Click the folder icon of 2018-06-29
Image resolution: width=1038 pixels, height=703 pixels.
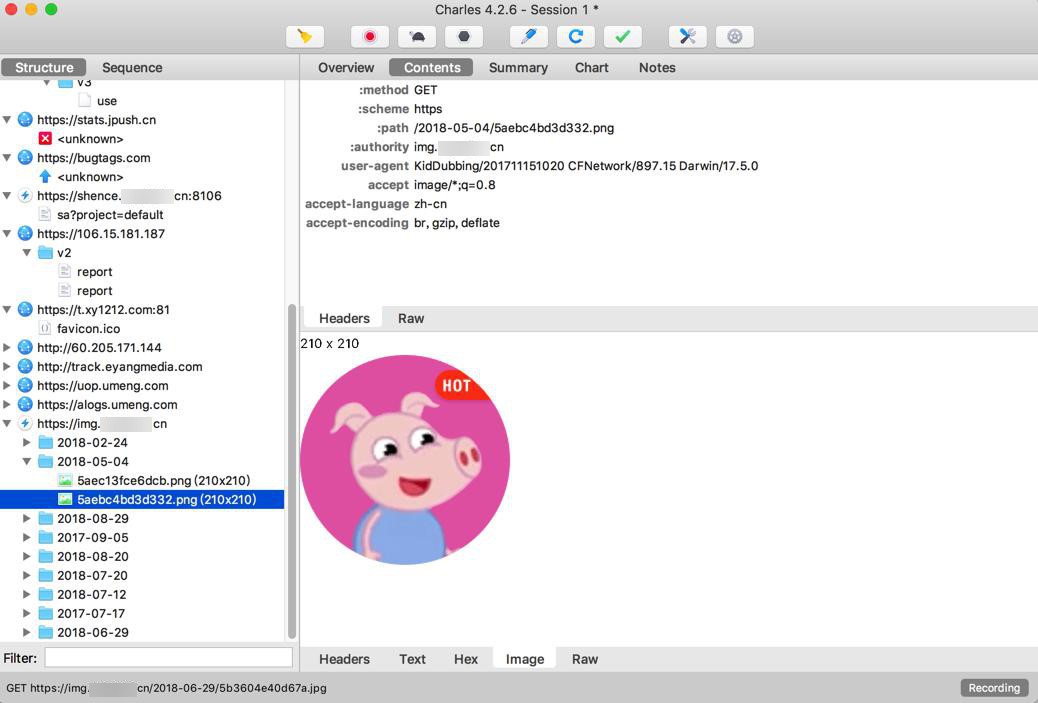coord(45,632)
